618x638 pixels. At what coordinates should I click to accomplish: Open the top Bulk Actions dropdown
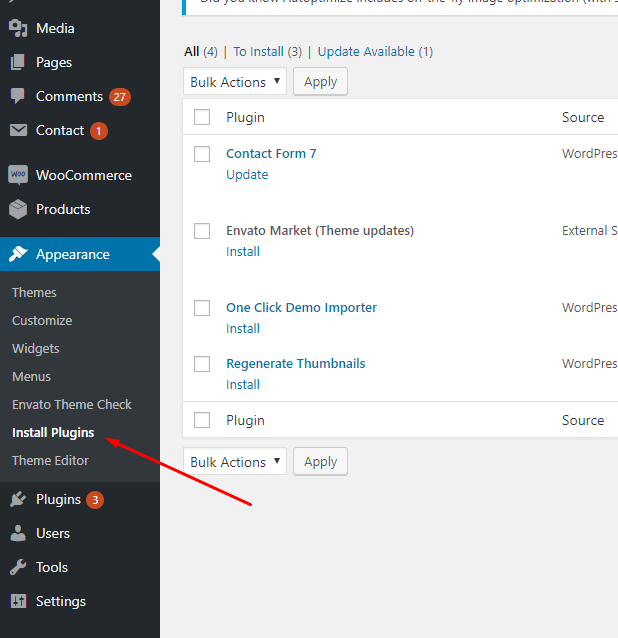(x=235, y=82)
